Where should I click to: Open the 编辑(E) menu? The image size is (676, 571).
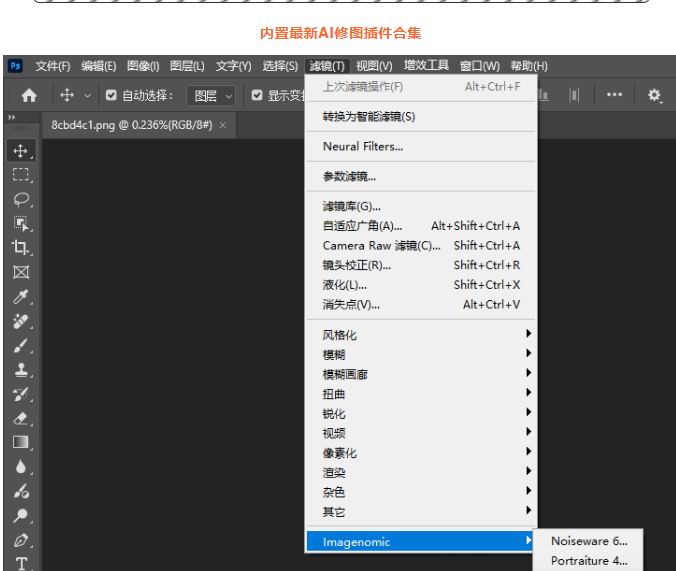coord(99,66)
